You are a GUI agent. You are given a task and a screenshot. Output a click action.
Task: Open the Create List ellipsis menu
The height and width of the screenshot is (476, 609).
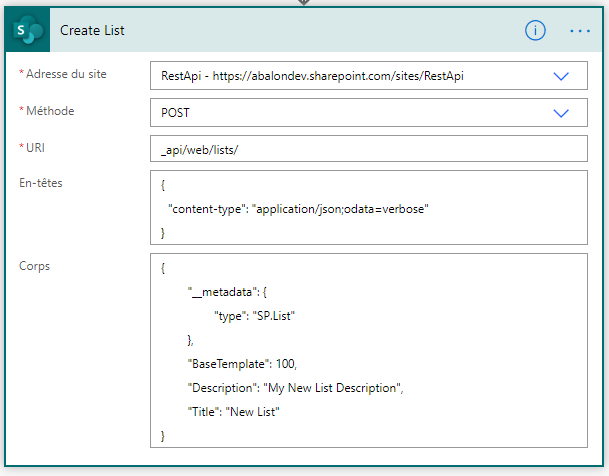[x=580, y=31]
